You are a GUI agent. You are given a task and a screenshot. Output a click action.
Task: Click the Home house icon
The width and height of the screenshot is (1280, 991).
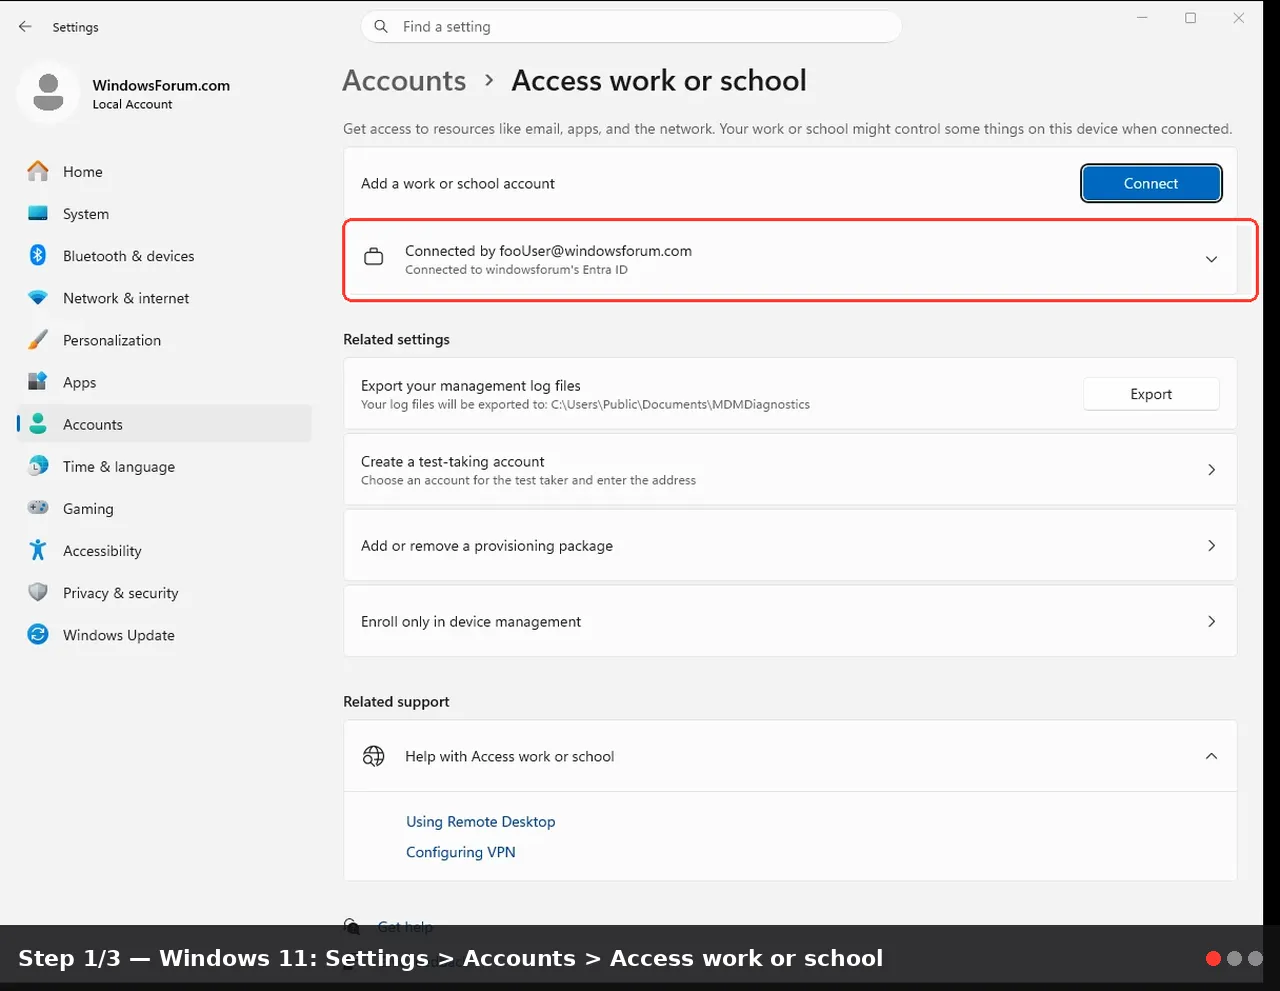coord(38,172)
